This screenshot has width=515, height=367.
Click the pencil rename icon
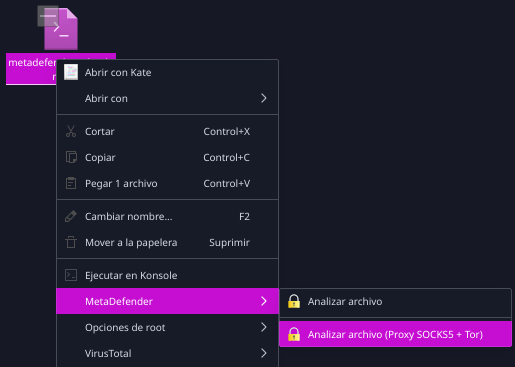[71, 216]
